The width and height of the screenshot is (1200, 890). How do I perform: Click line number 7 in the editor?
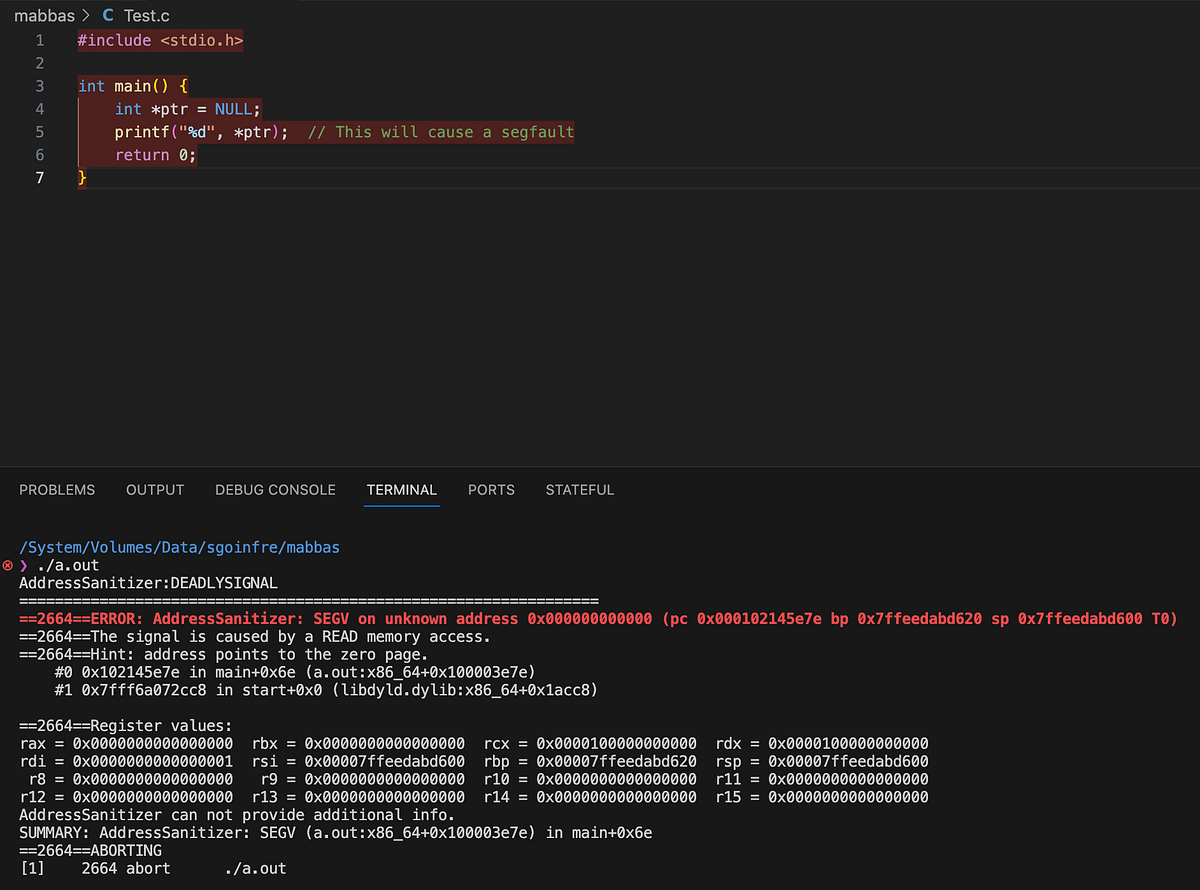(x=39, y=177)
